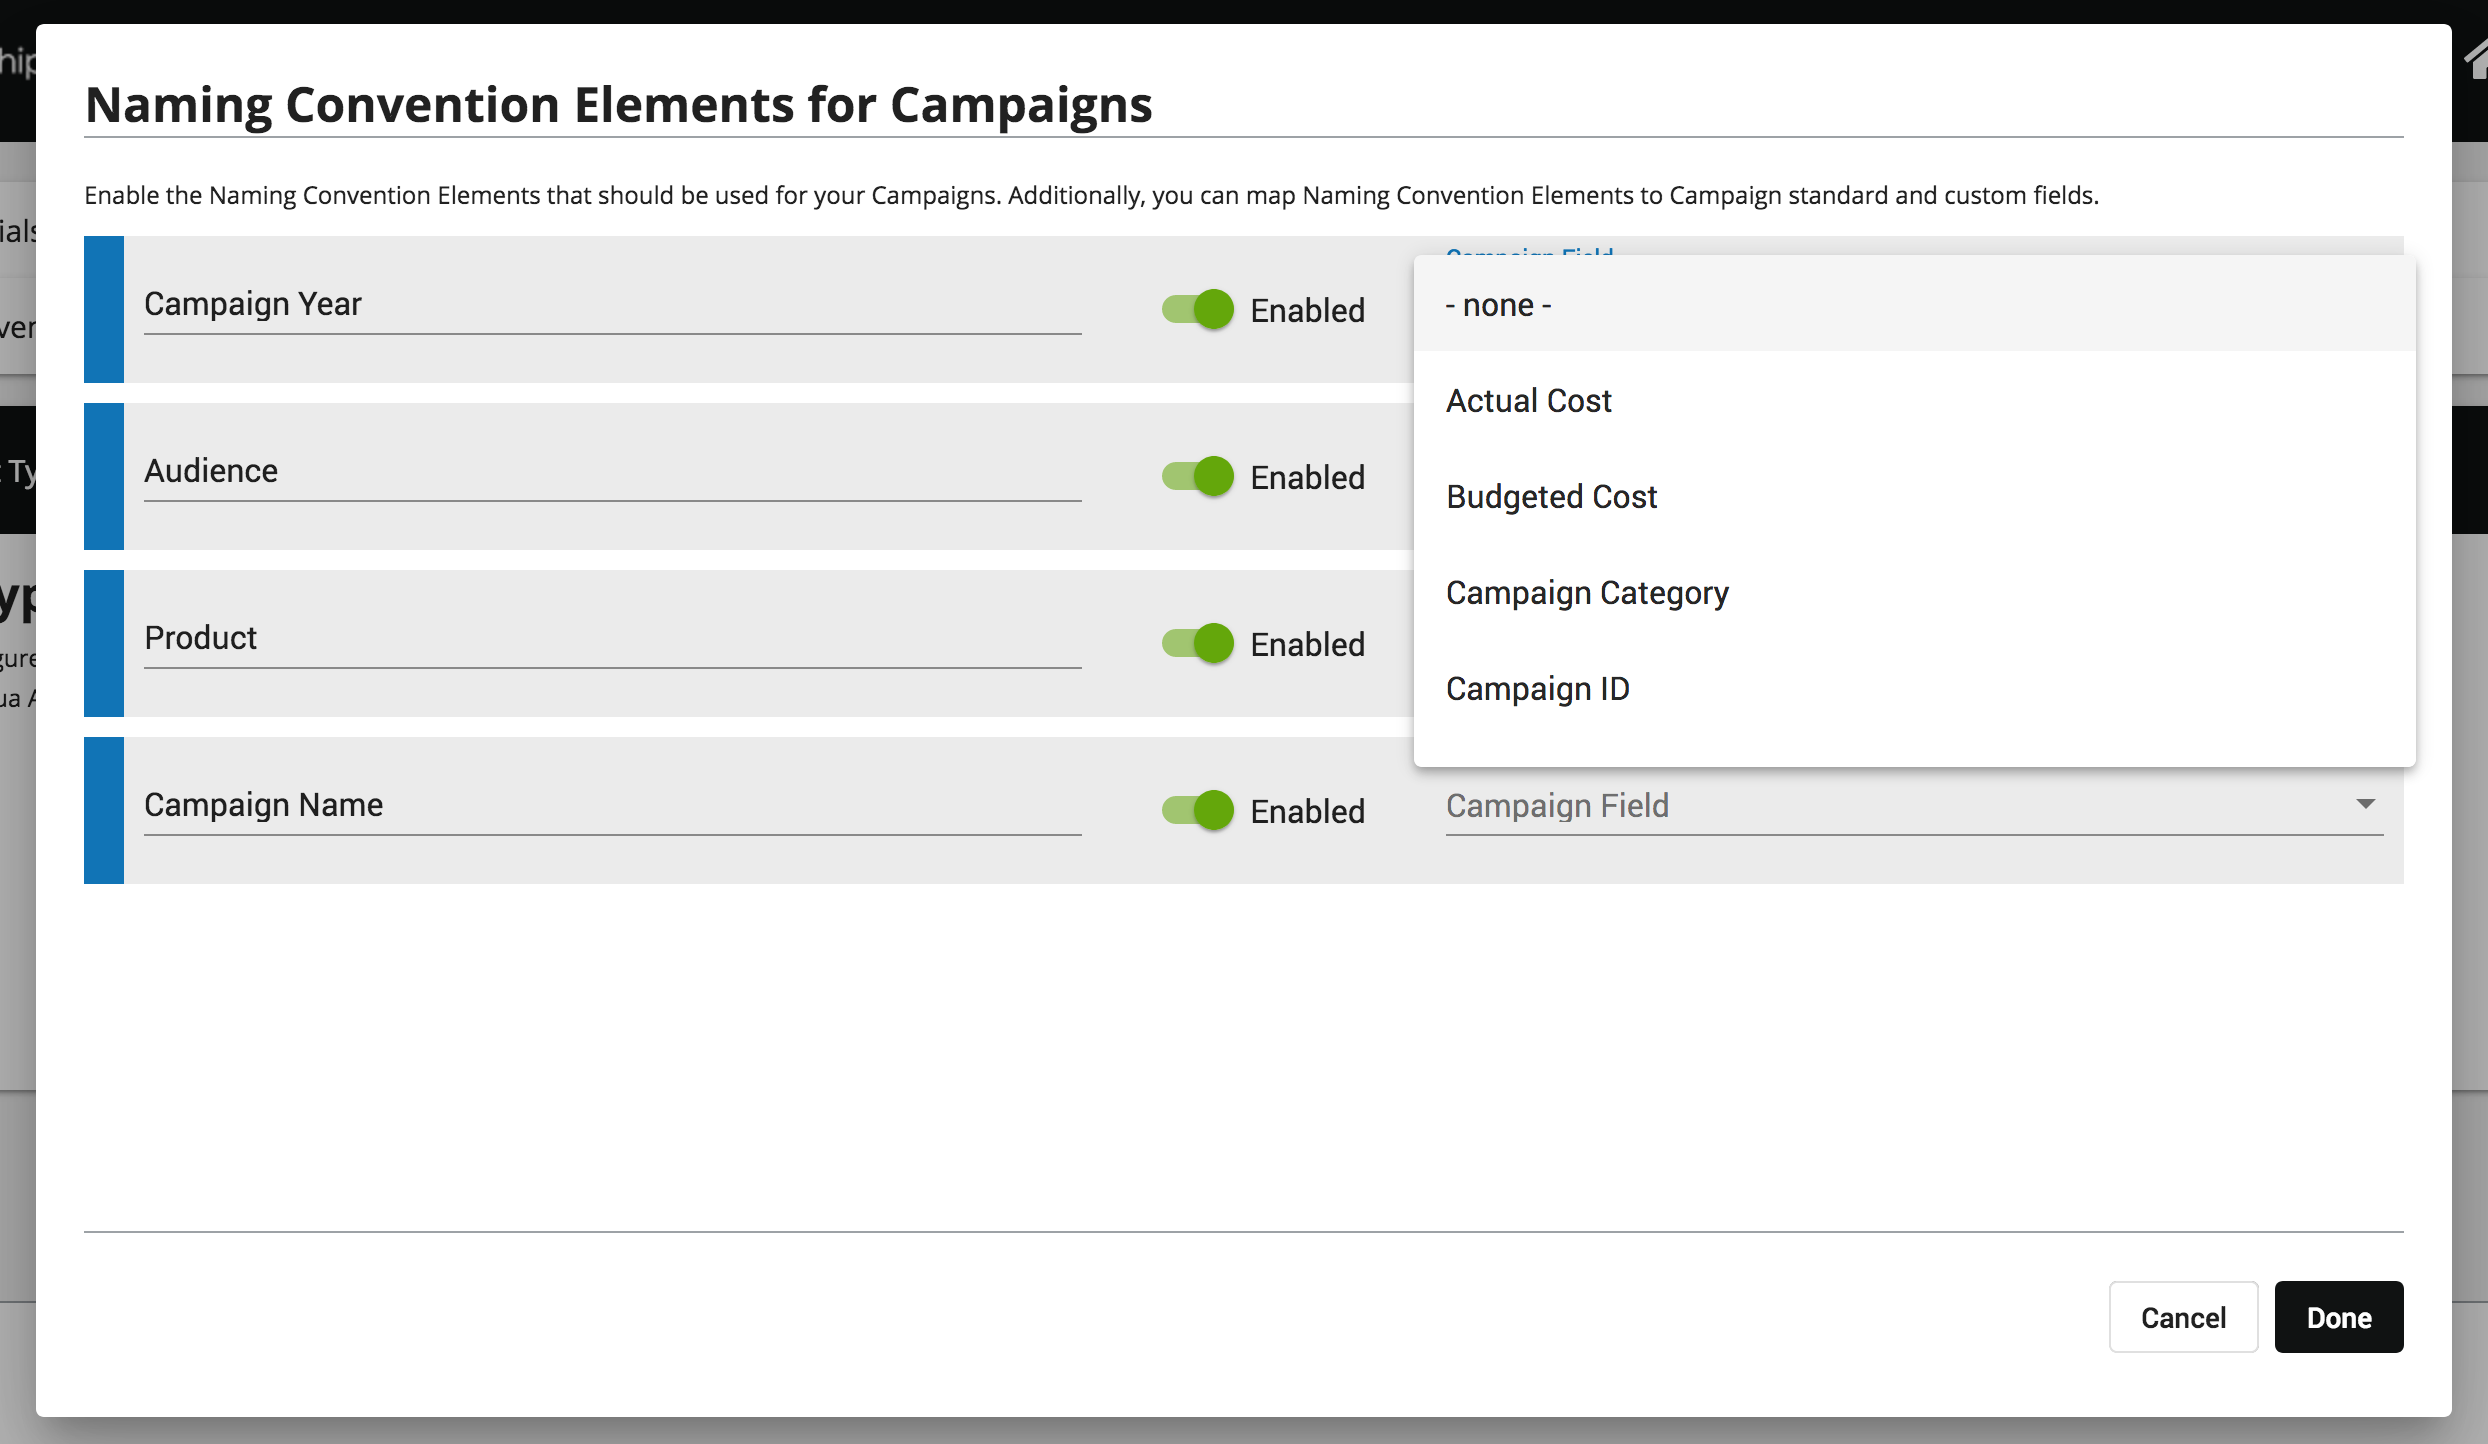Viewport: 2488px width, 1444px height.
Task: Click the home icon behind the dialog
Action: [x=2476, y=60]
